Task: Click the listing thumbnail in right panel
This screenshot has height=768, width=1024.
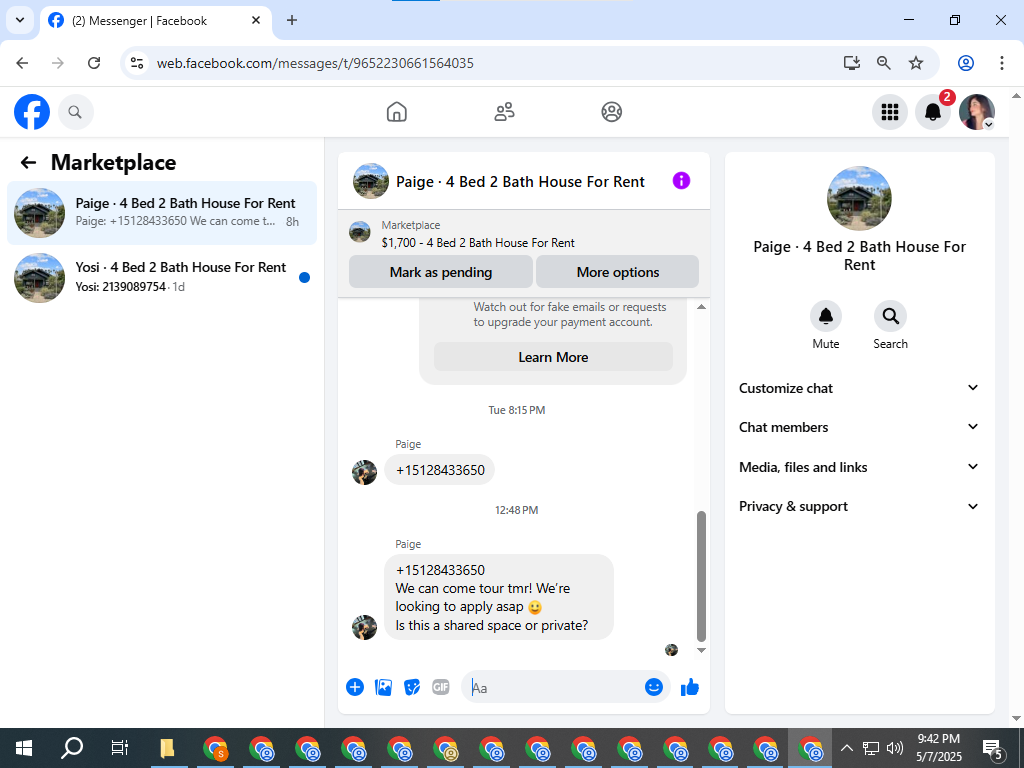Action: point(859,199)
